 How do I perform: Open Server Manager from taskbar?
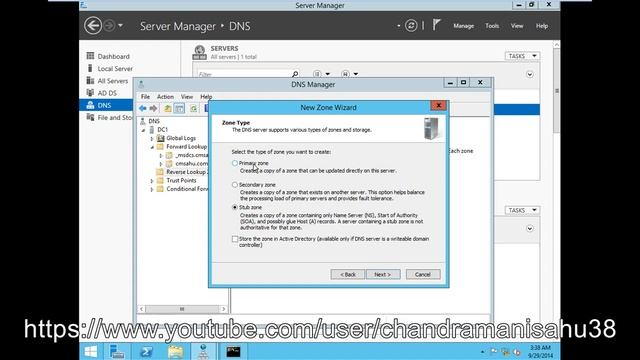click(x=117, y=351)
